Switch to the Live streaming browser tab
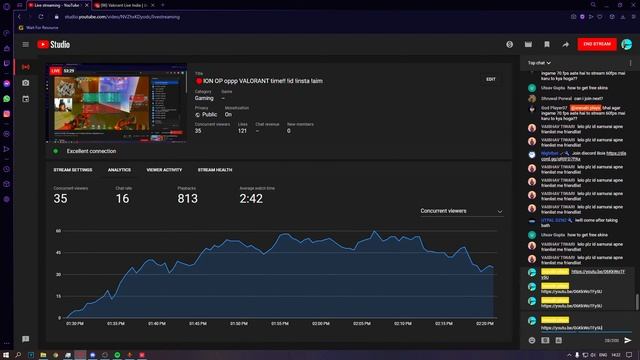This screenshot has width=640, height=360. coord(57,5)
